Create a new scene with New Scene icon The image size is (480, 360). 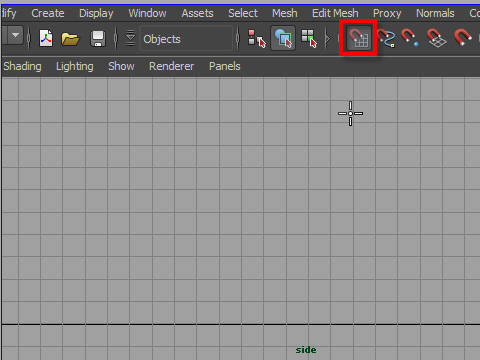point(46,38)
